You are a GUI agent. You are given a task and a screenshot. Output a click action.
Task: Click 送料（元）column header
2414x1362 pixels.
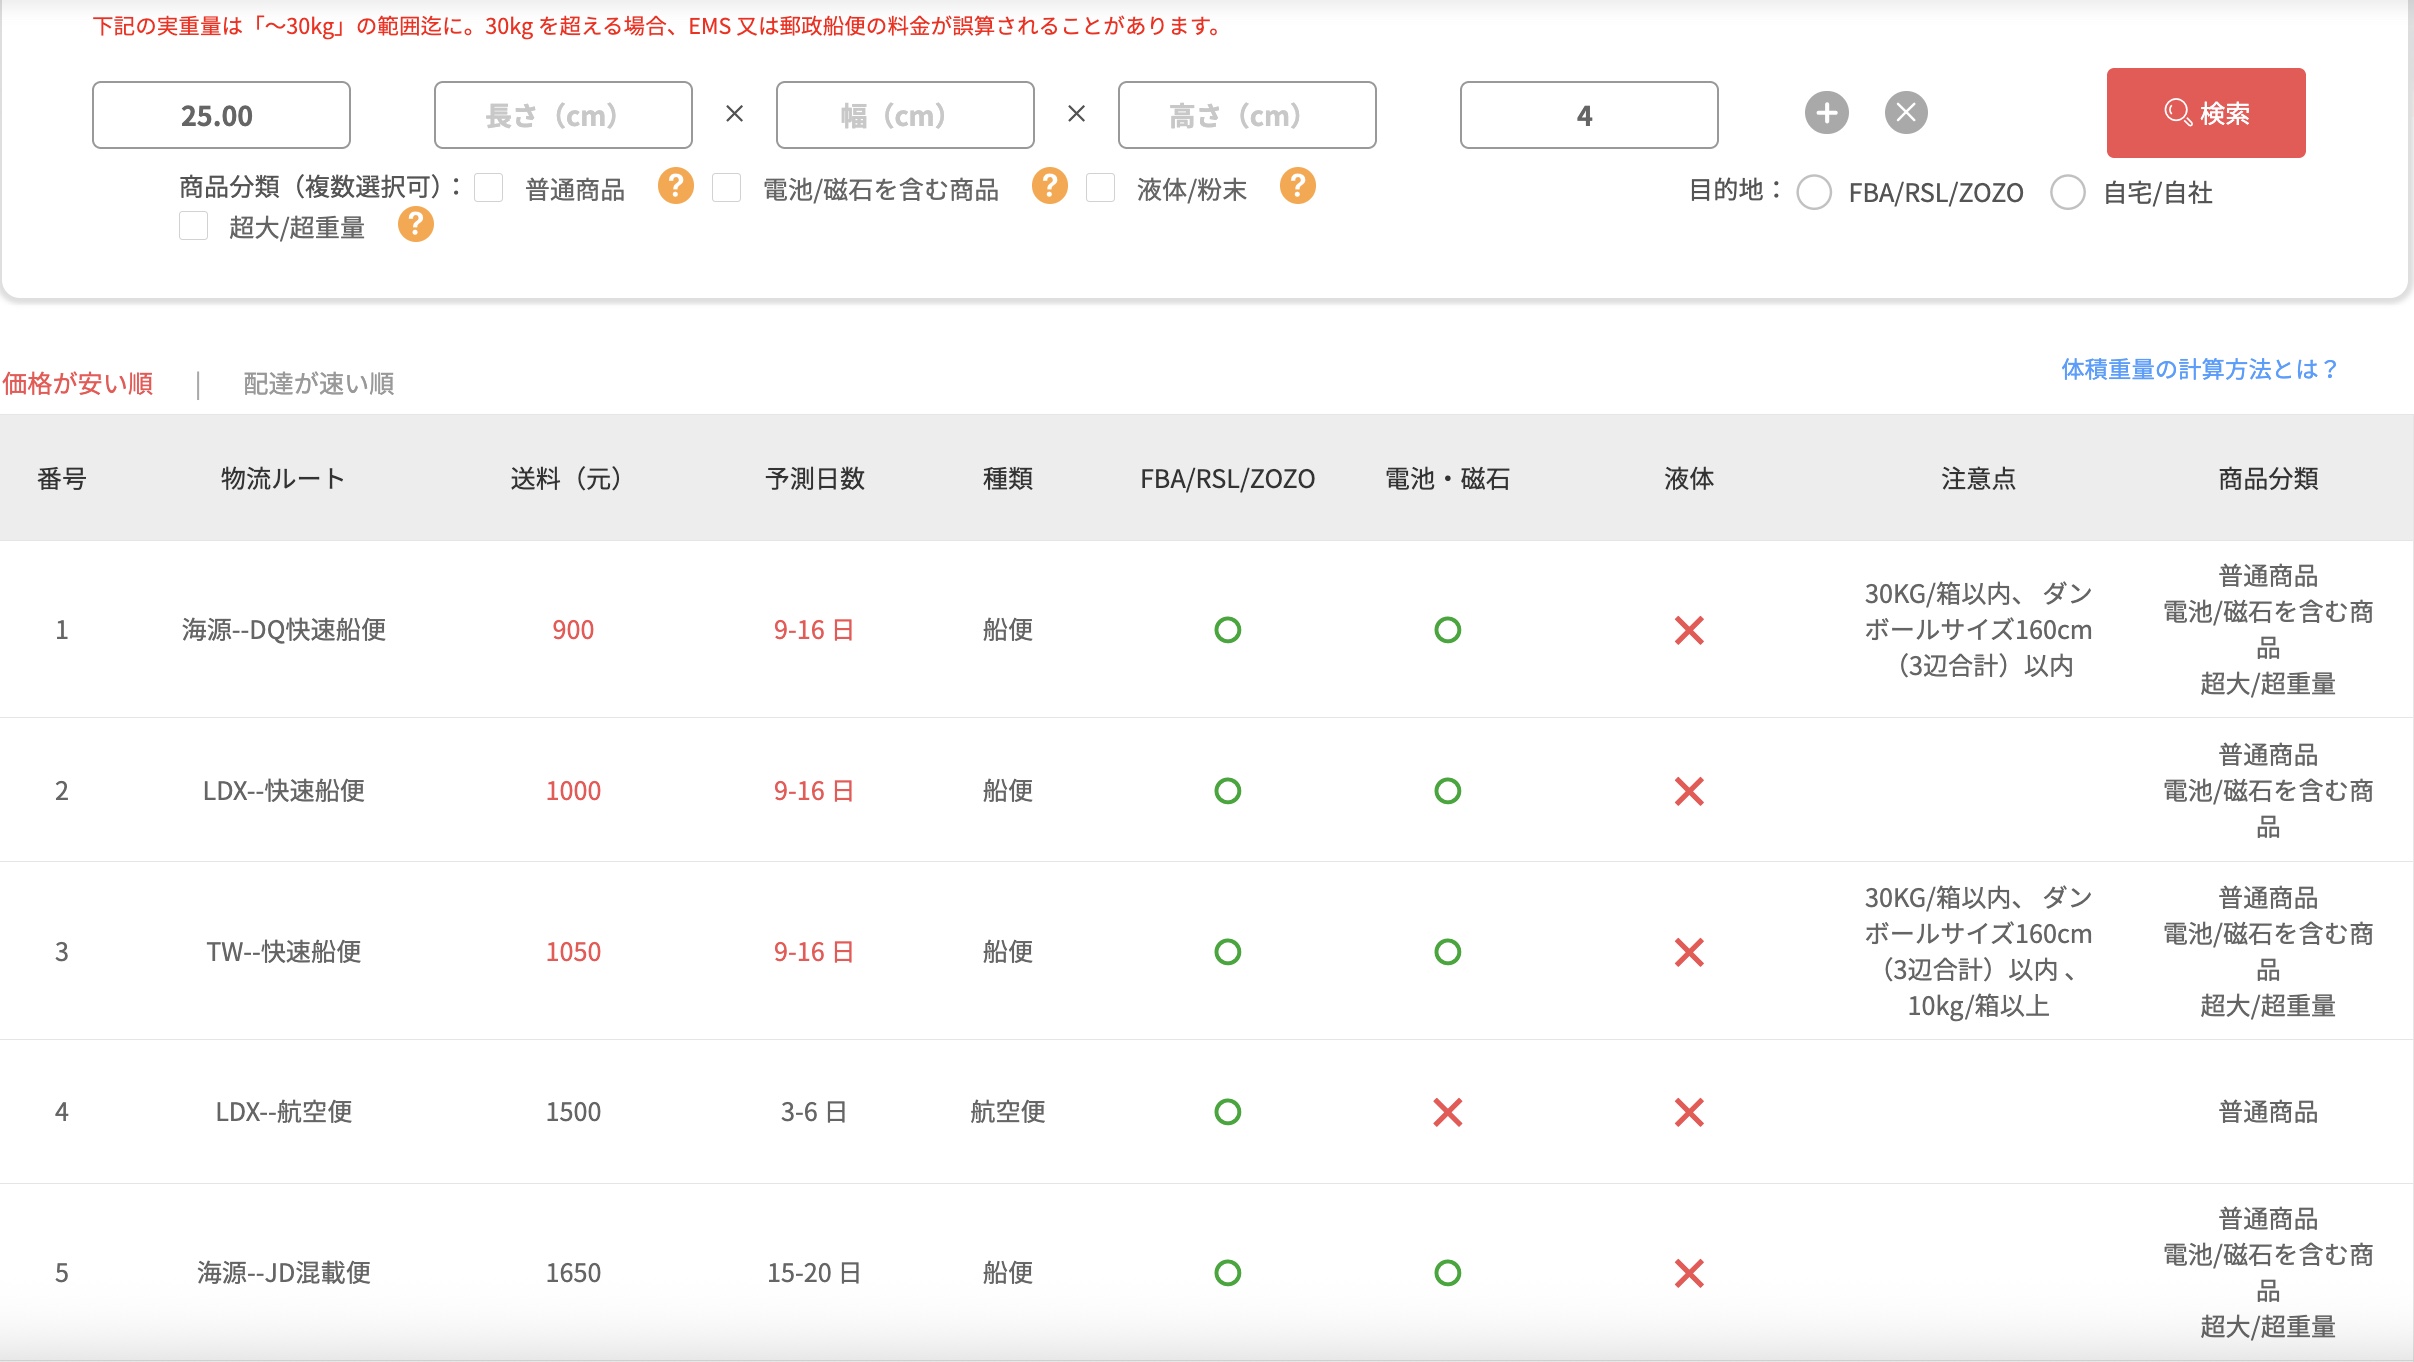pos(566,479)
